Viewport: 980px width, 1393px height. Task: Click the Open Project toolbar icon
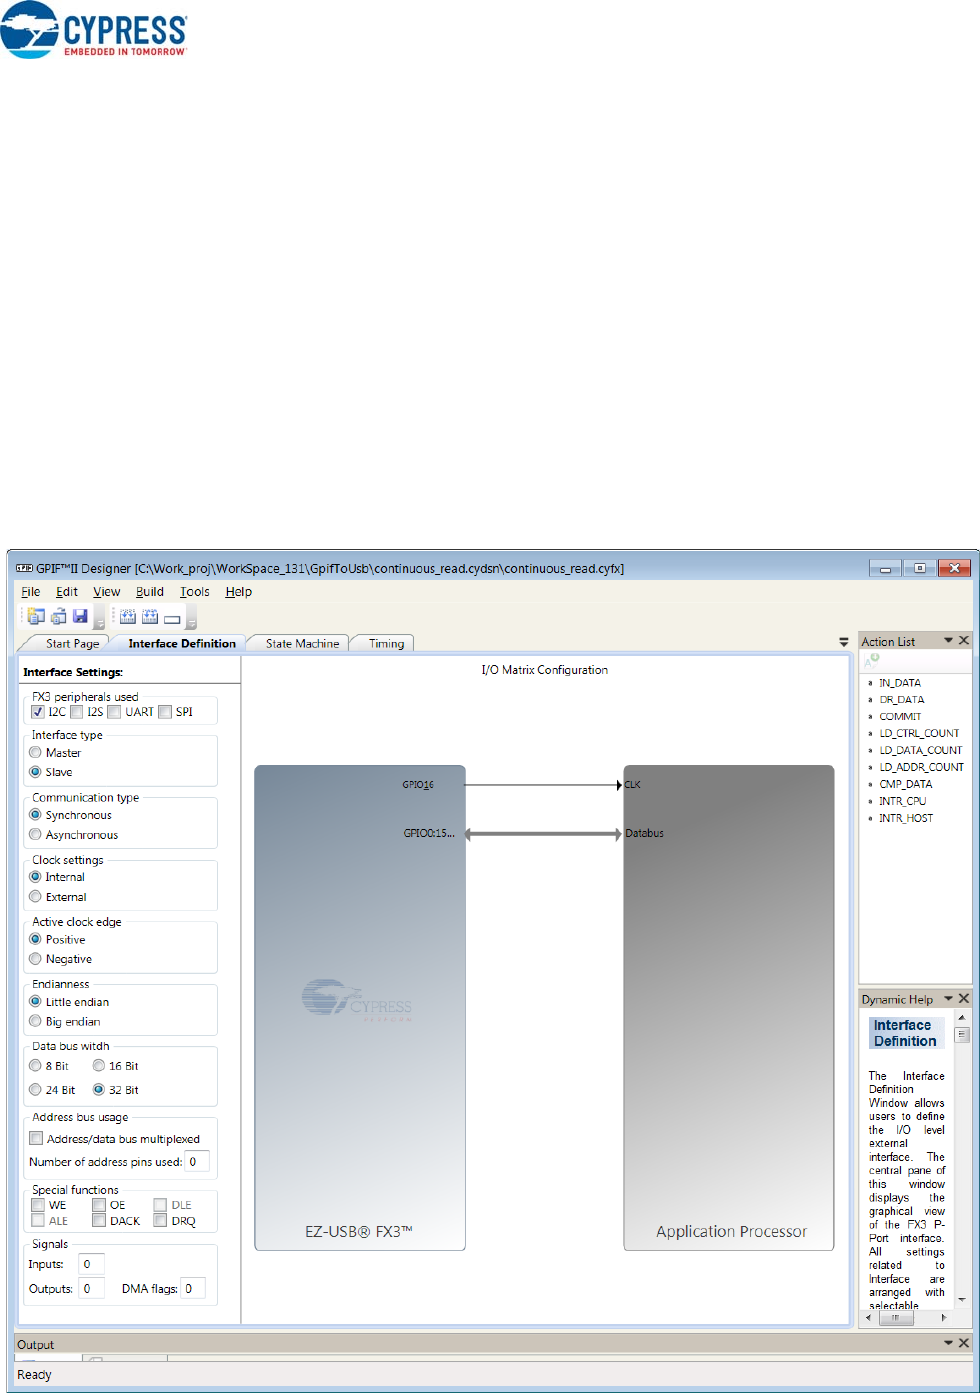[59, 616]
